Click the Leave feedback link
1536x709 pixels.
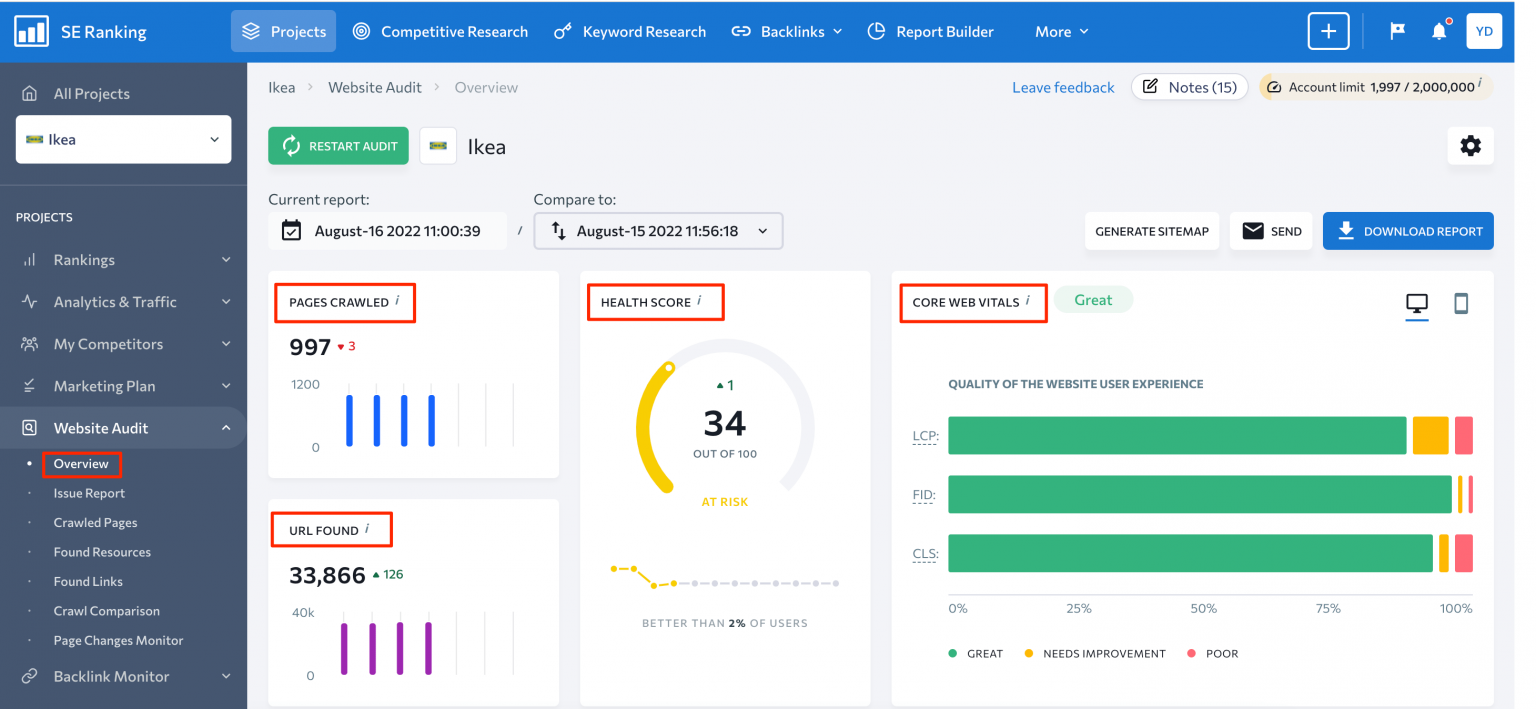click(1063, 87)
